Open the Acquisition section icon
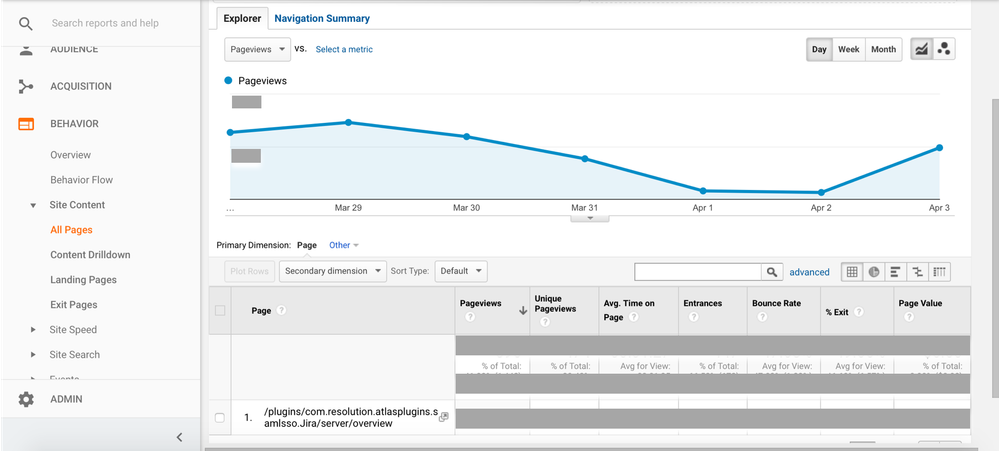The width and height of the screenshot is (999, 451). pyautogui.click(x=25, y=86)
